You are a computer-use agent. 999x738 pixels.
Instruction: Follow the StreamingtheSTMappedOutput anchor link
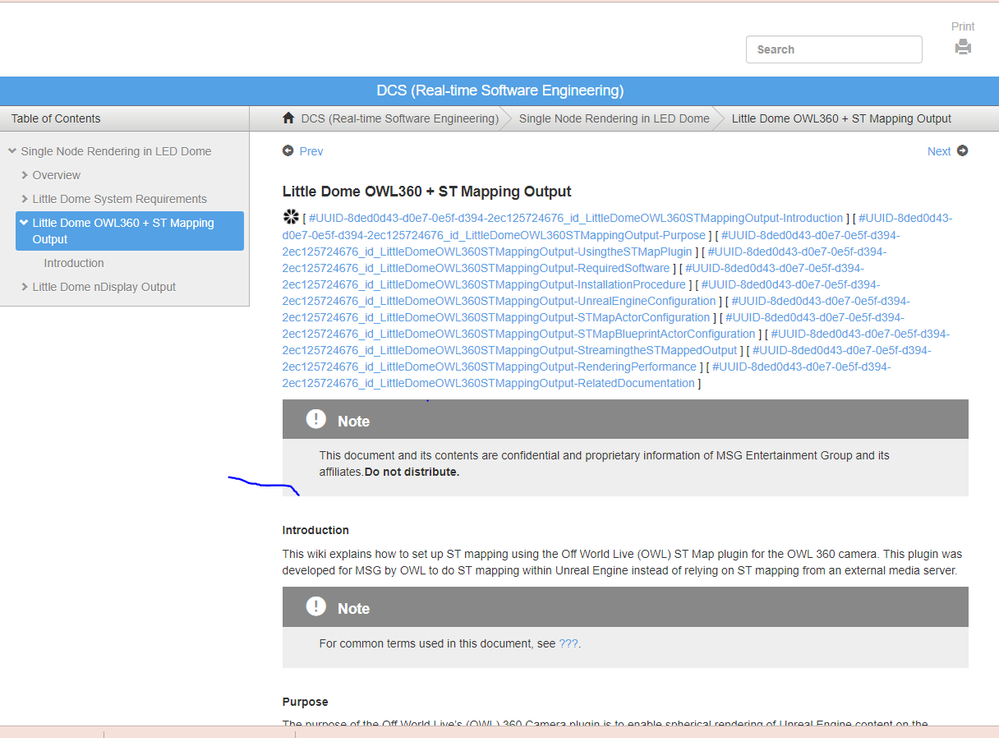[x=509, y=351]
